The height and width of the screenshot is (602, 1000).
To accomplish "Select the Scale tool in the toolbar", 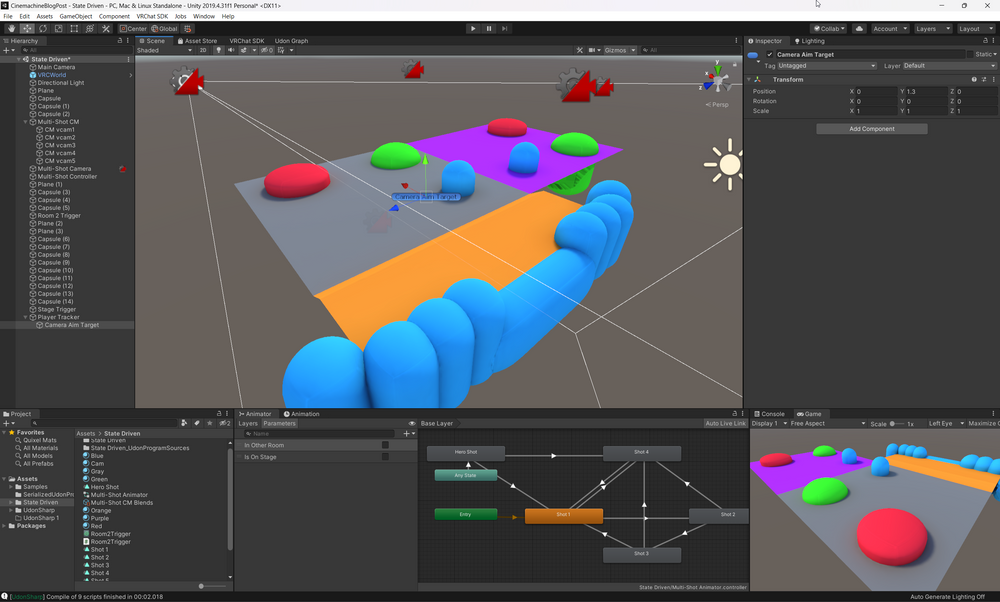I will [58, 28].
